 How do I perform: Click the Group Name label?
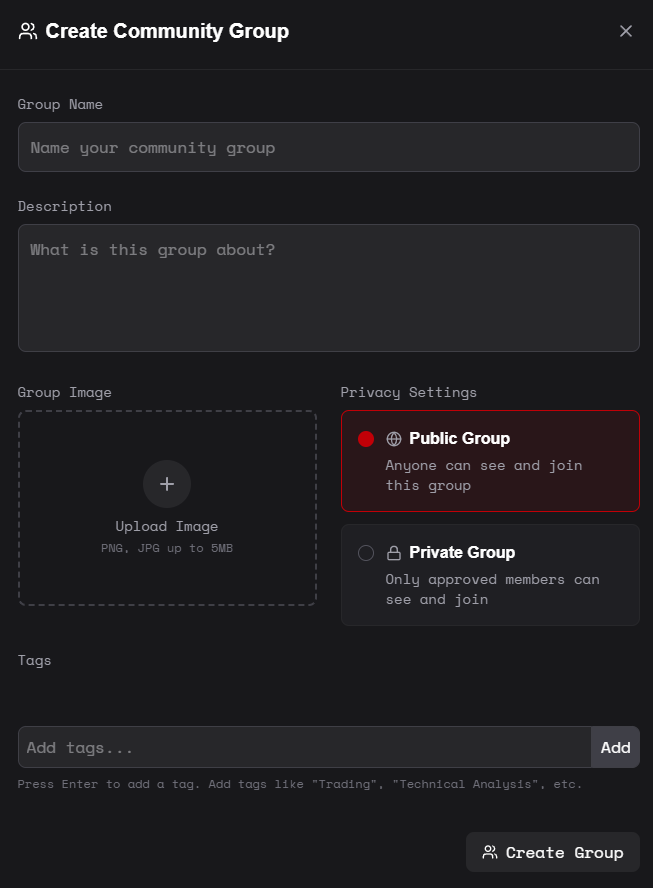click(60, 104)
